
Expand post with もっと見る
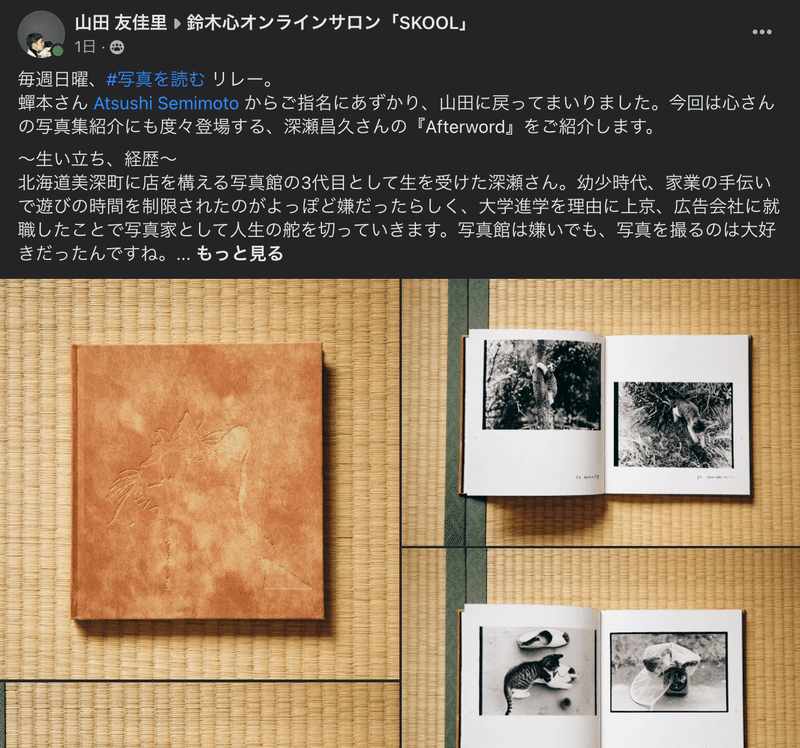239,253
